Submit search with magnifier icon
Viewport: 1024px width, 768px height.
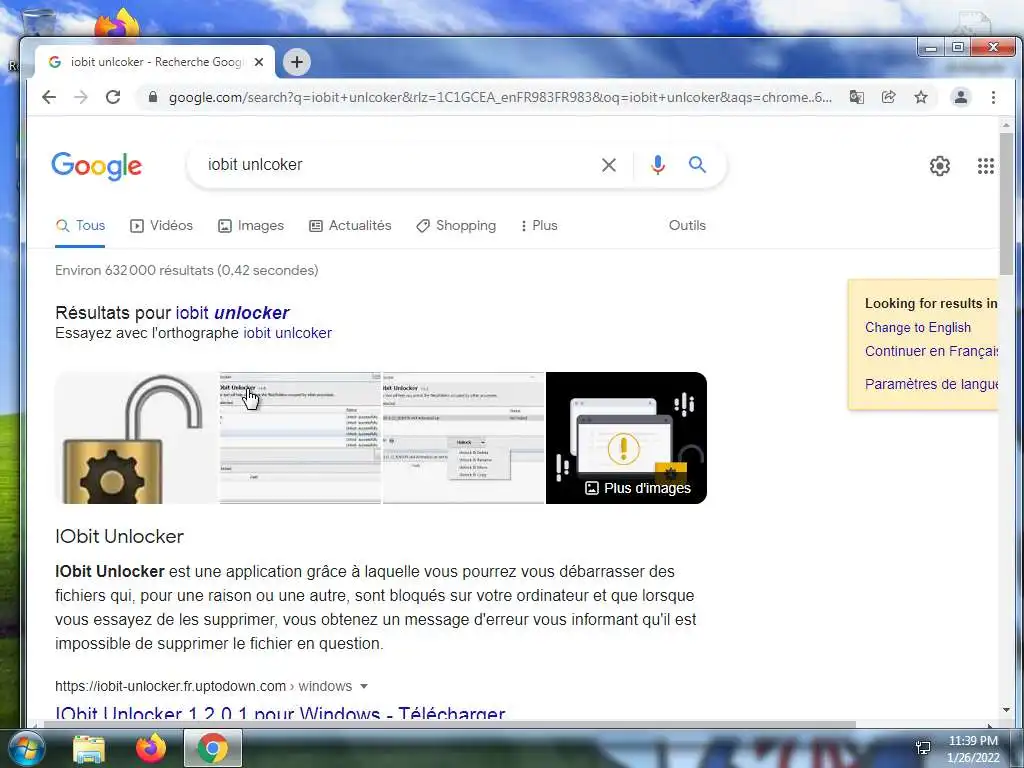click(x=697, y=165)
